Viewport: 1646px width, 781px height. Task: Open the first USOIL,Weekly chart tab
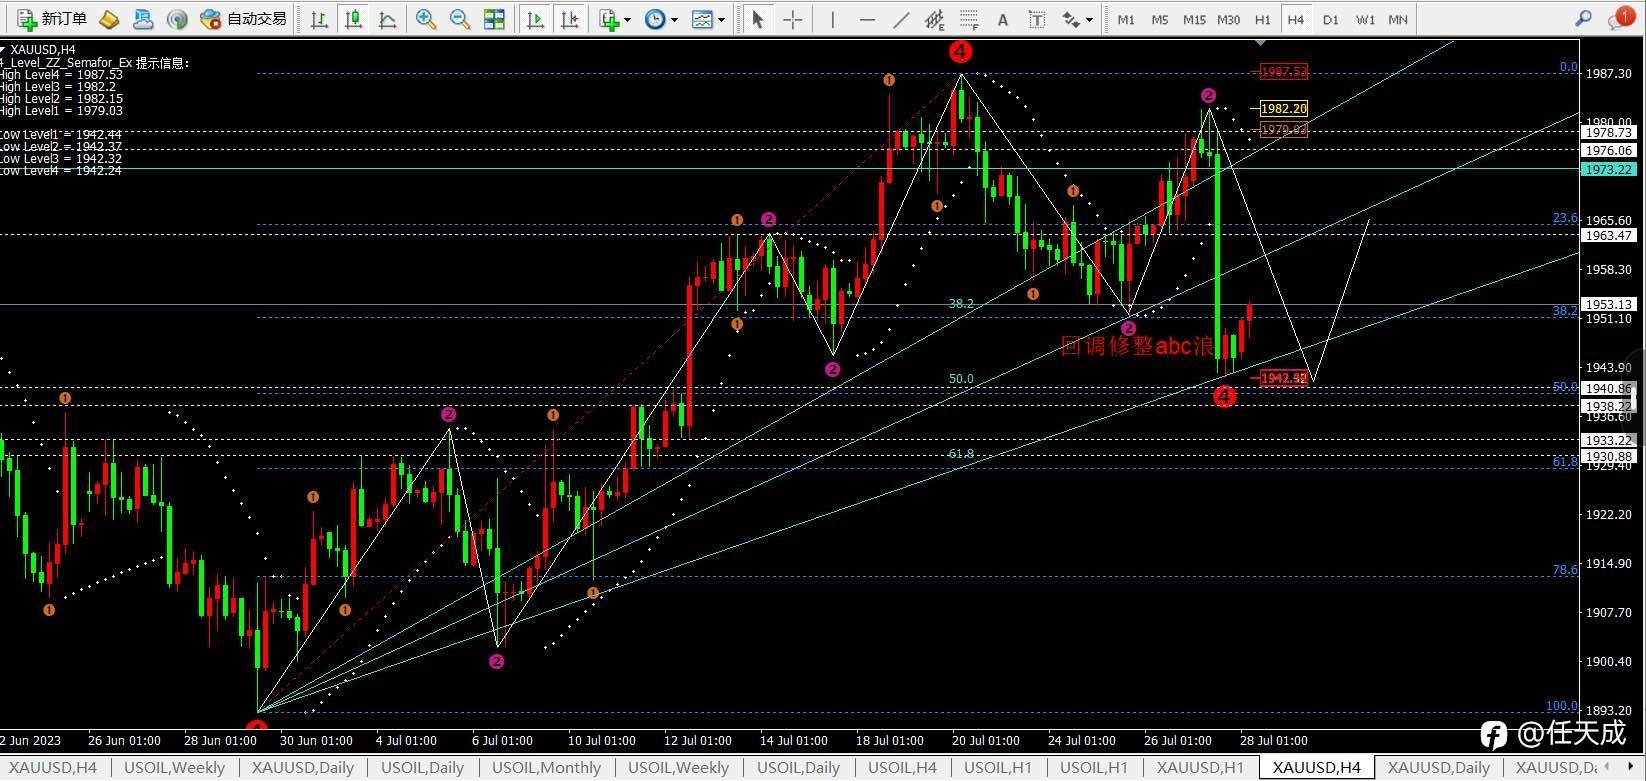pos(174,767)
